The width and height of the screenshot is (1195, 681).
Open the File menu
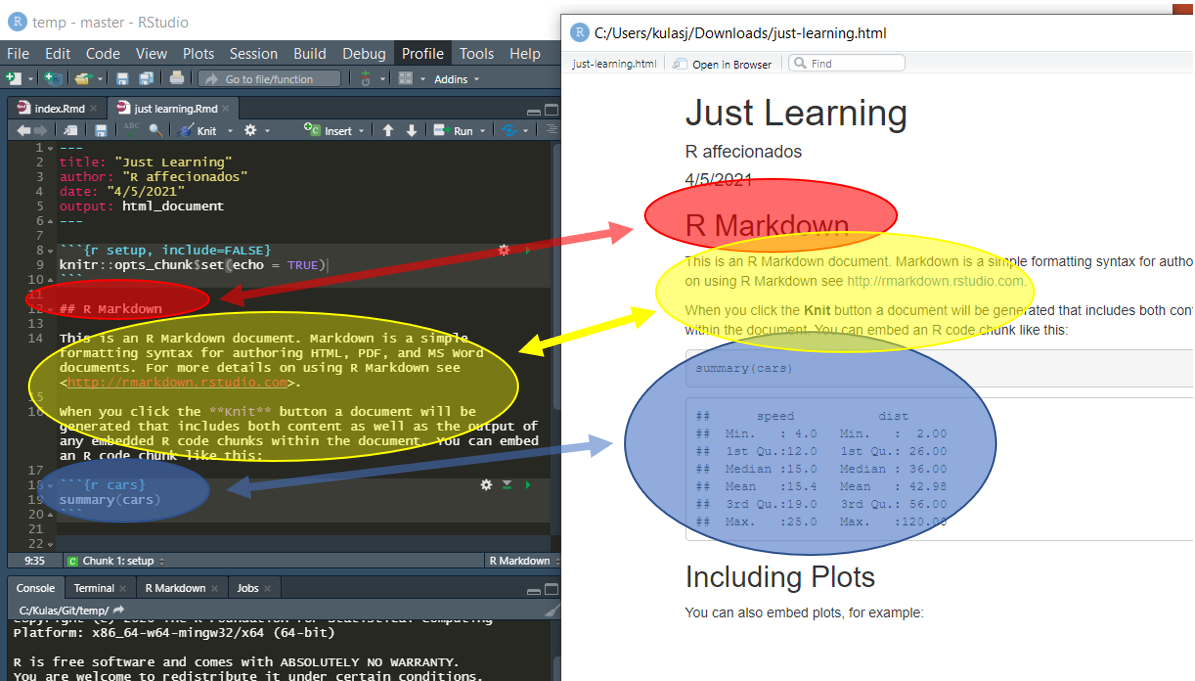click(x=18, y=53)
